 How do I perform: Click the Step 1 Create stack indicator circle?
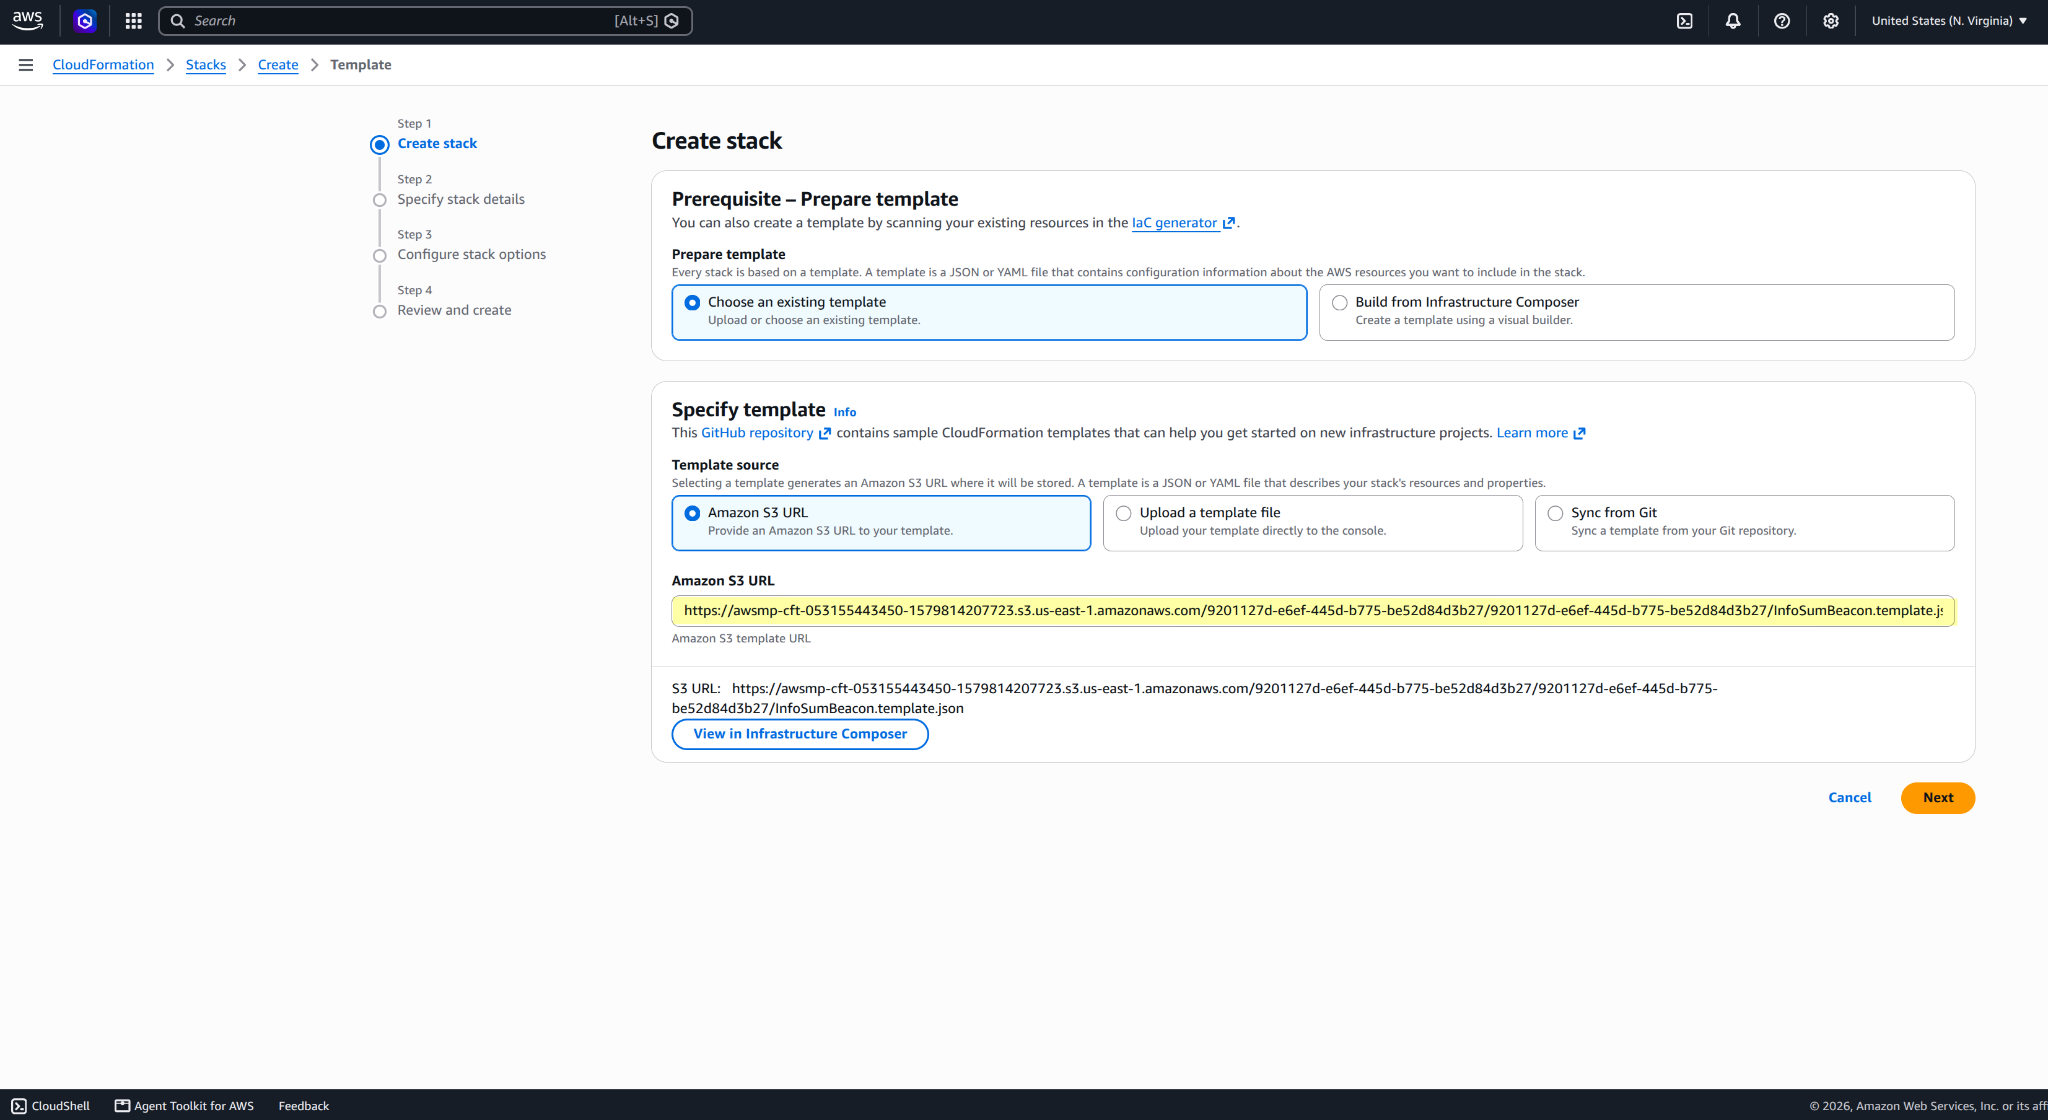[x=380, y=145]
